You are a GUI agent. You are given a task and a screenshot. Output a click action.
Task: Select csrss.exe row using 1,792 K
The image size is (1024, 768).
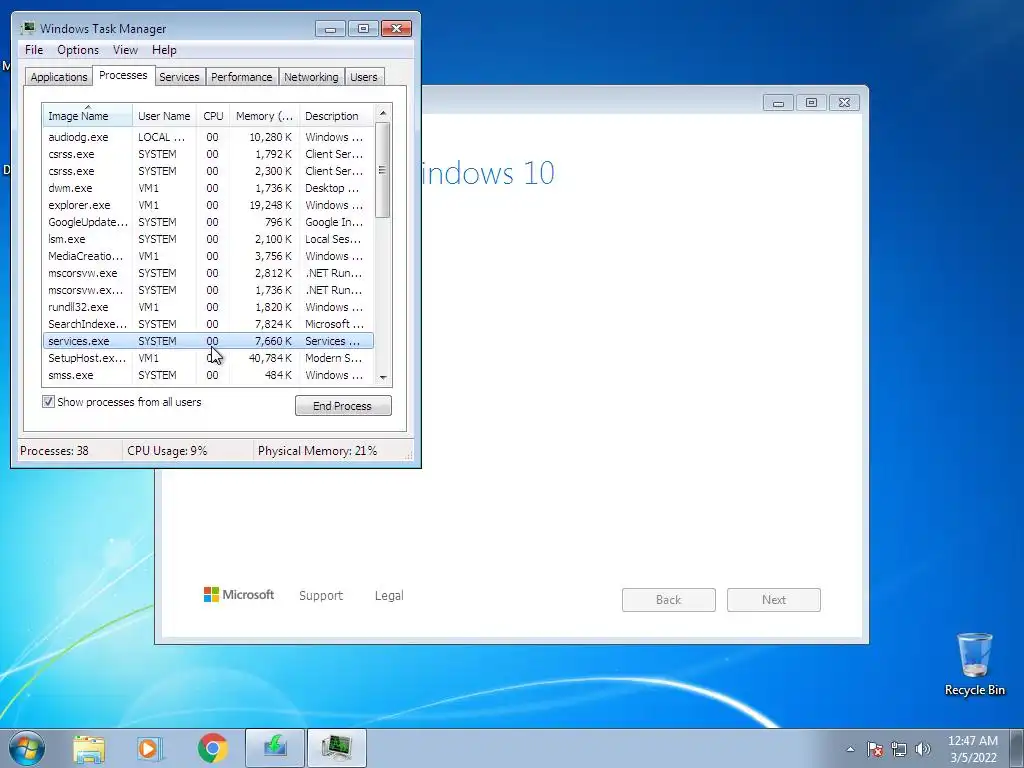(x=208, y=154)
